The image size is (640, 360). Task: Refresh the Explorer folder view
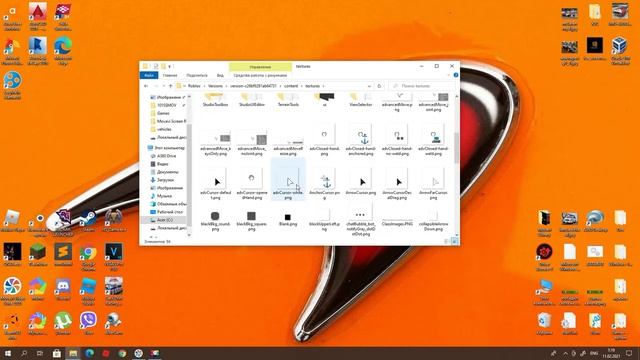tap(379, 86)
